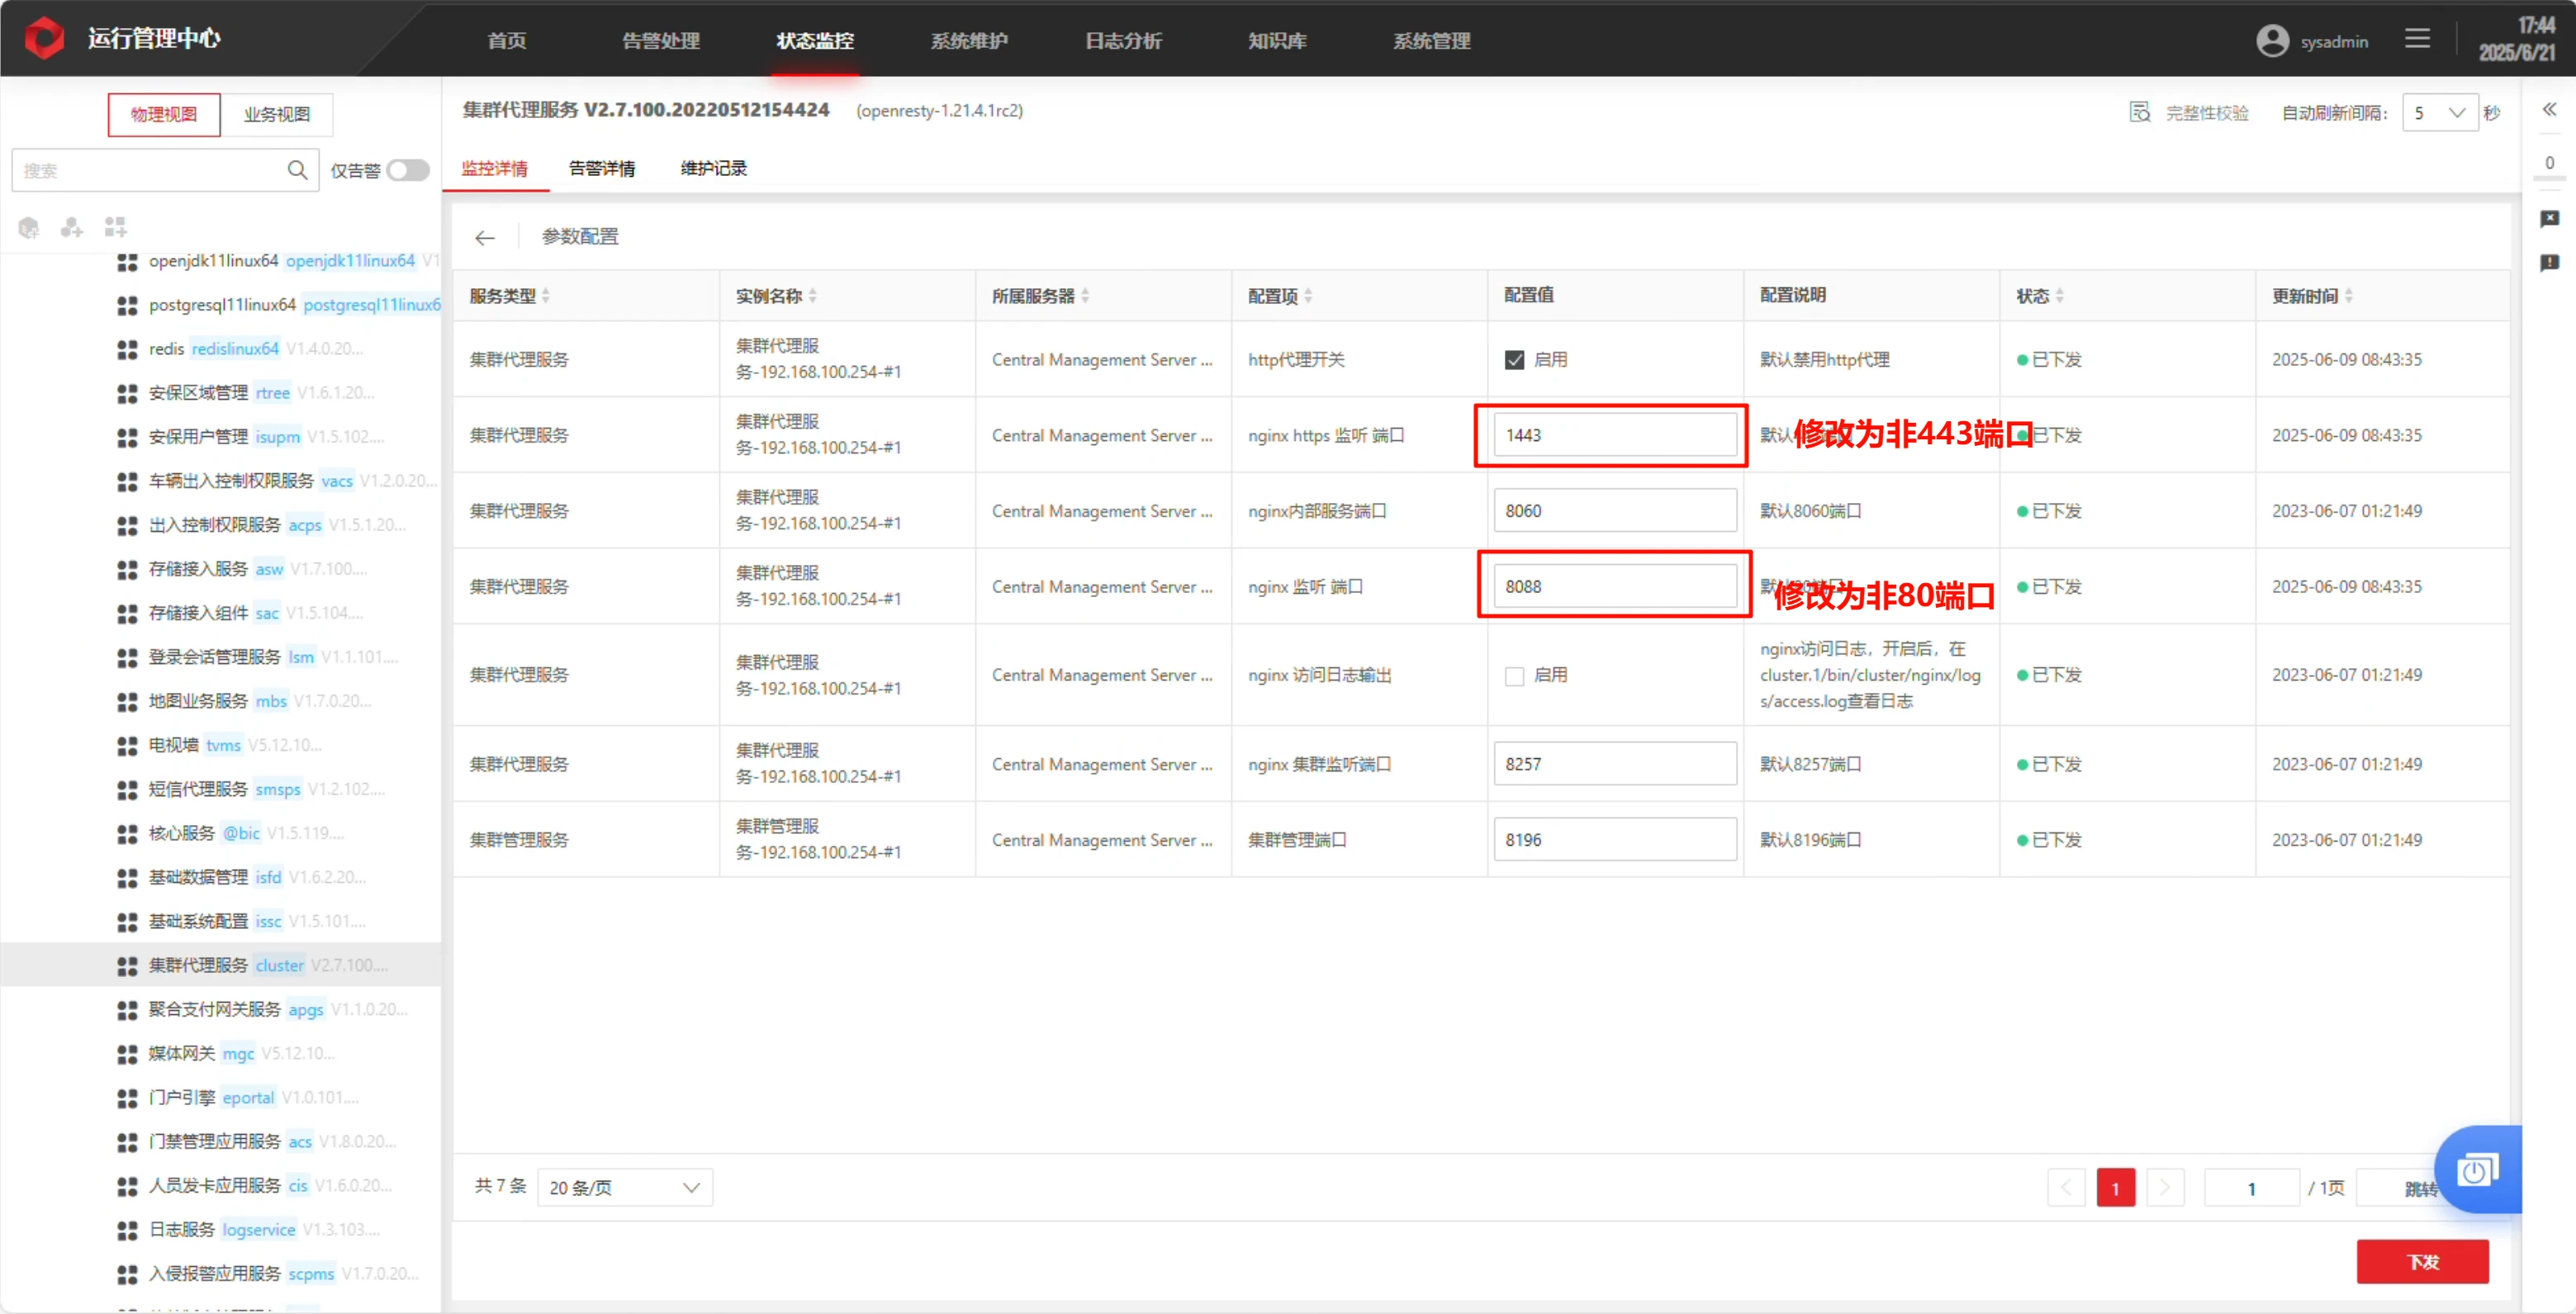Click the integrity check icon
This screenshot has height=1314, width=2576.
coord(2139,112)
